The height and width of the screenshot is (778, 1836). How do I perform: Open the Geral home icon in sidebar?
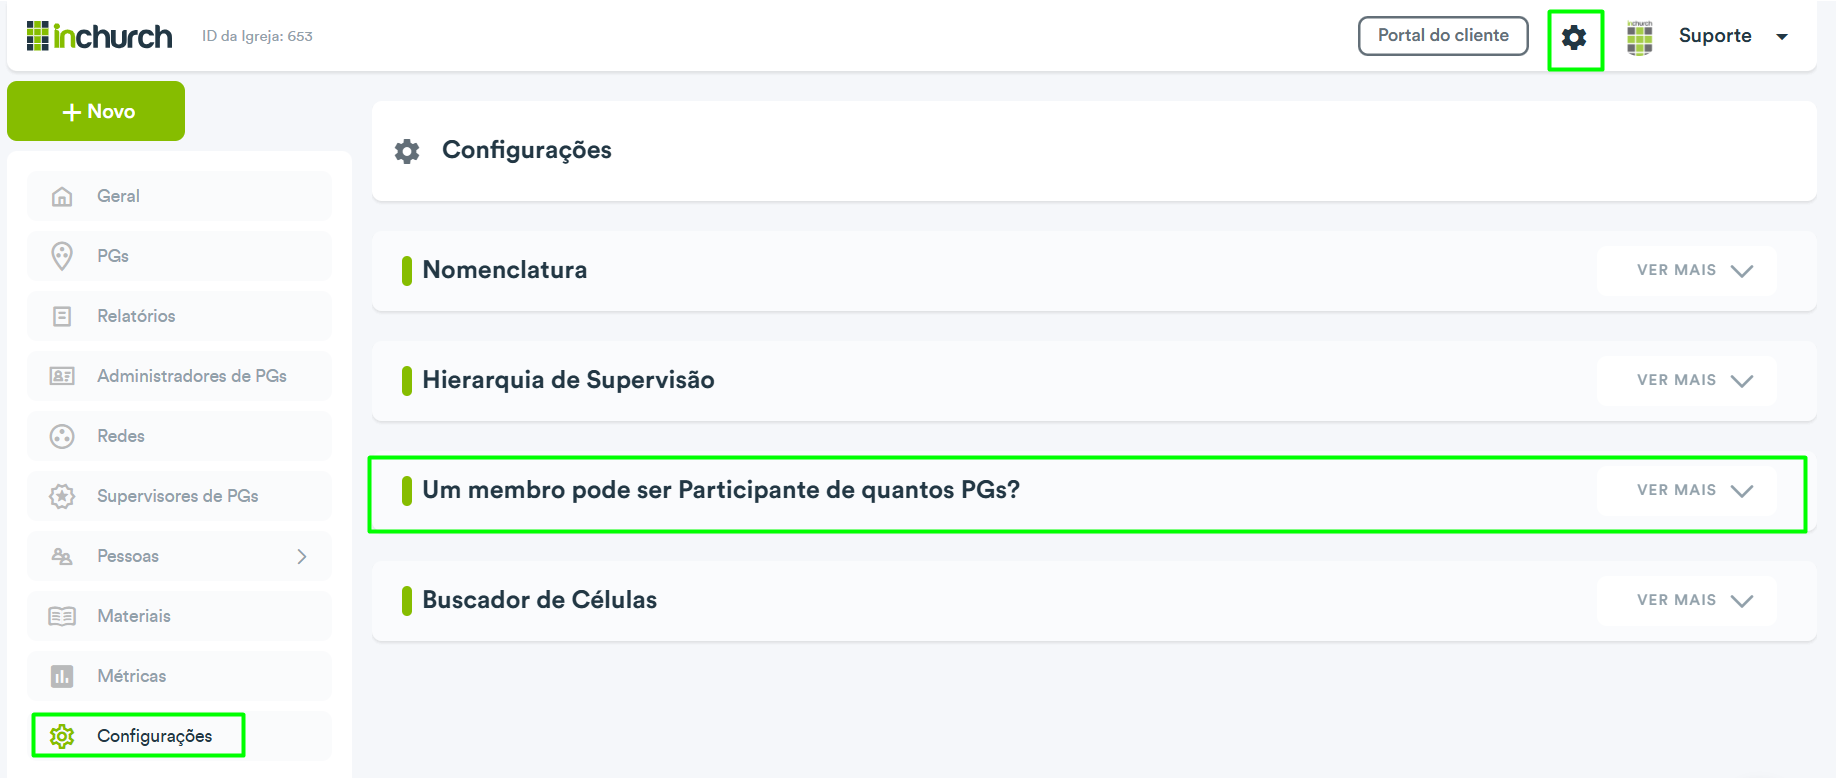coord(62,196)
